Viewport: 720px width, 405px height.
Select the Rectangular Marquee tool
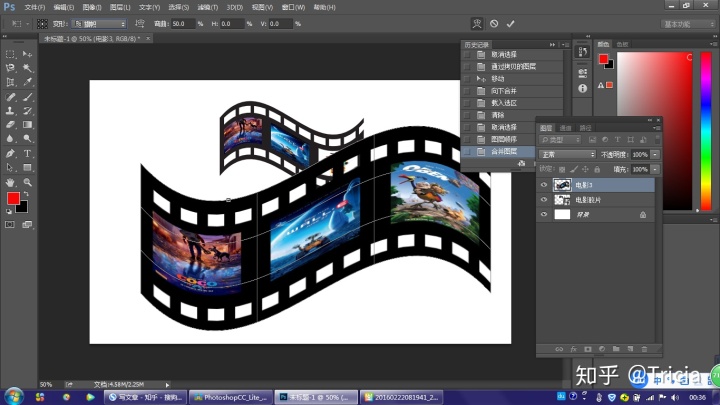click(10, 54)
